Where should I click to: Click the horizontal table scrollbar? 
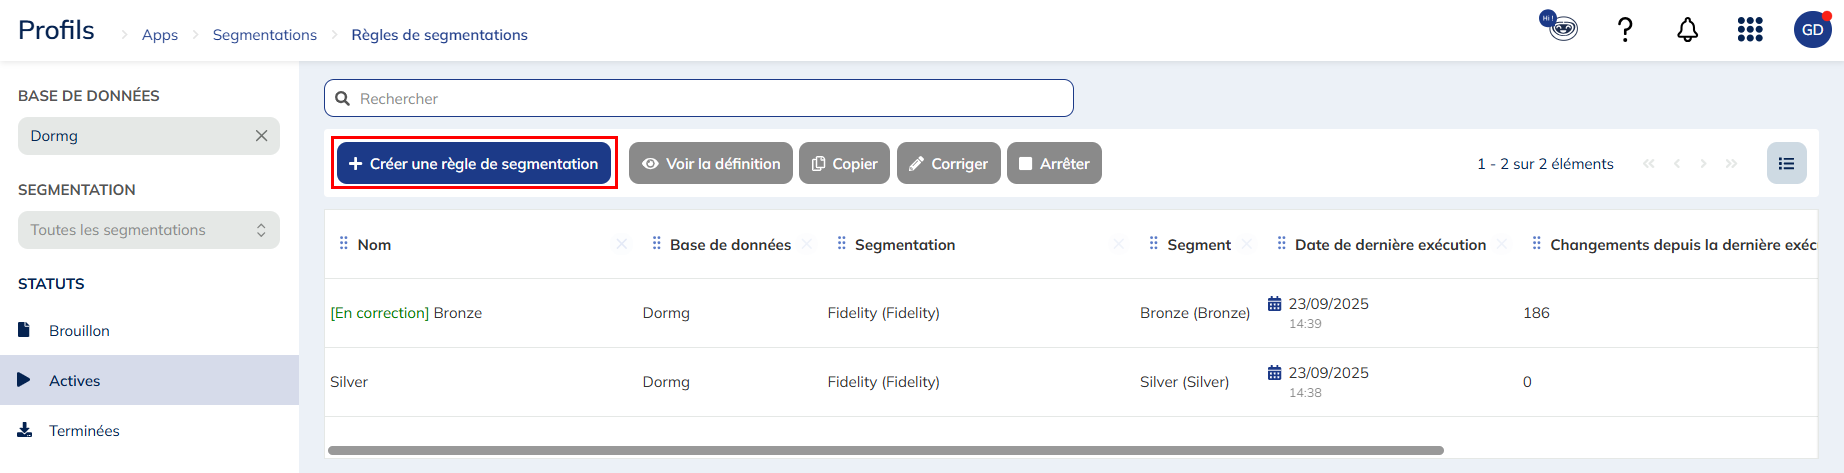coord(885,451)
